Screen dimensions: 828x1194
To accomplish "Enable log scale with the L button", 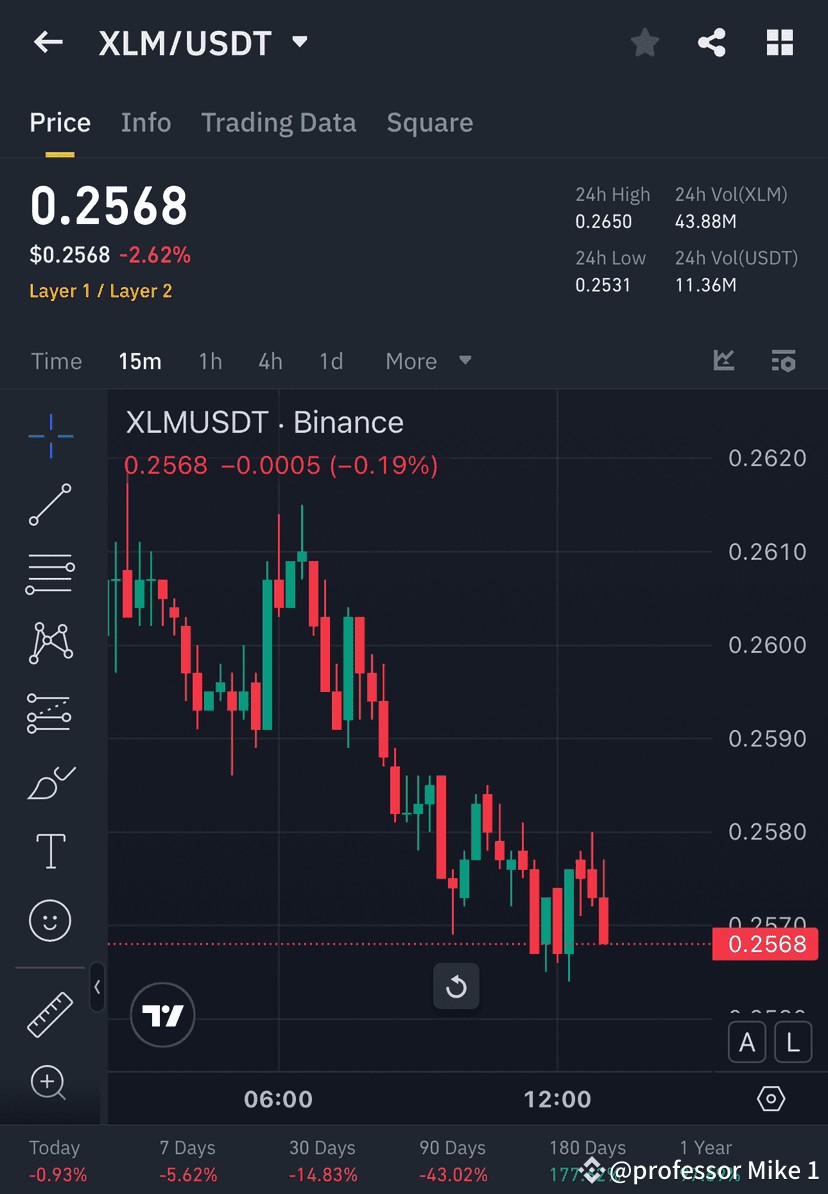I will point(792,1042).
